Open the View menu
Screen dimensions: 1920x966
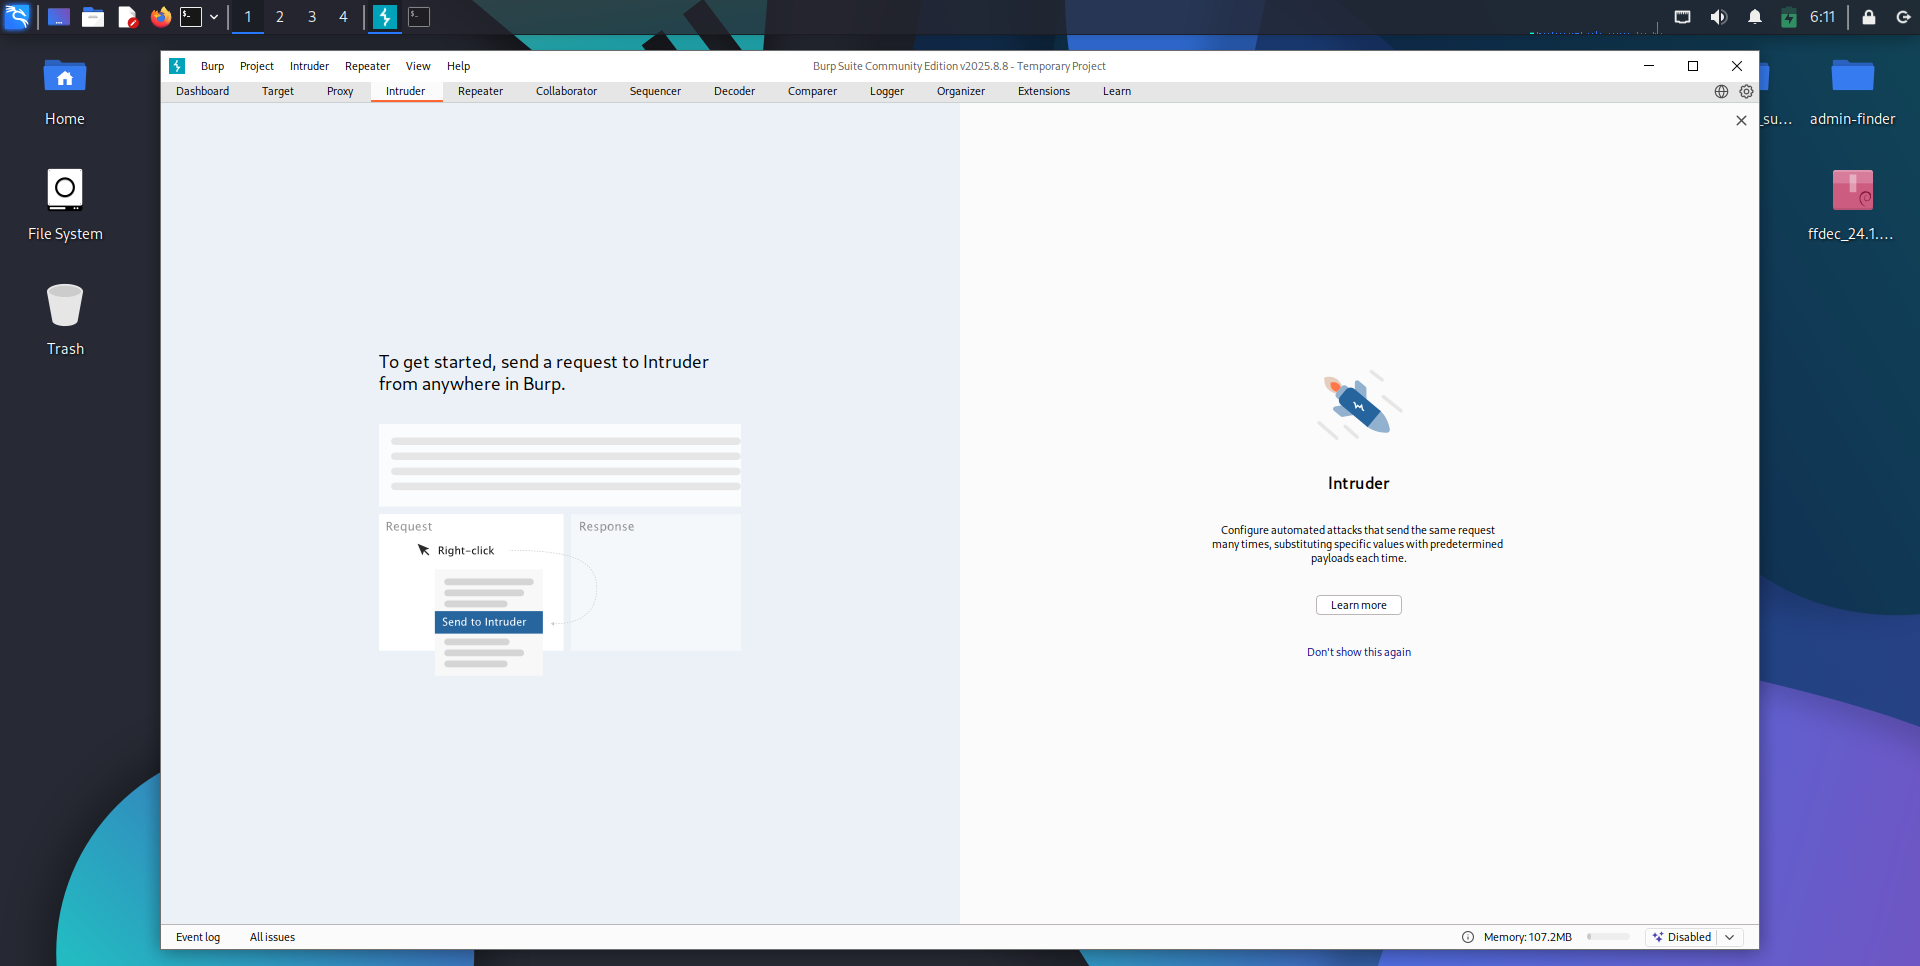point(418,66)
